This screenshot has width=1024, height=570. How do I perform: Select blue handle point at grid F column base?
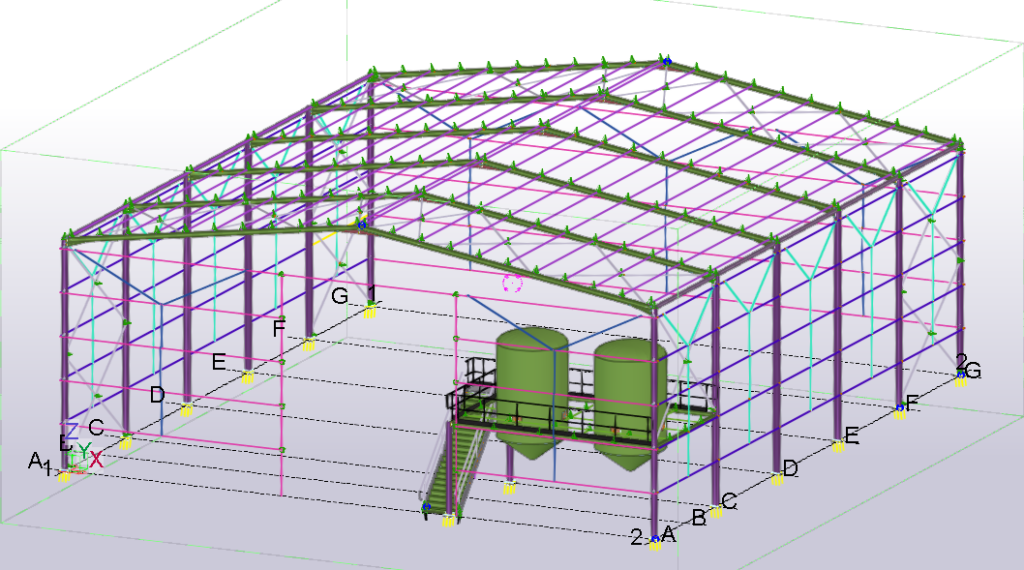point(900,407)
